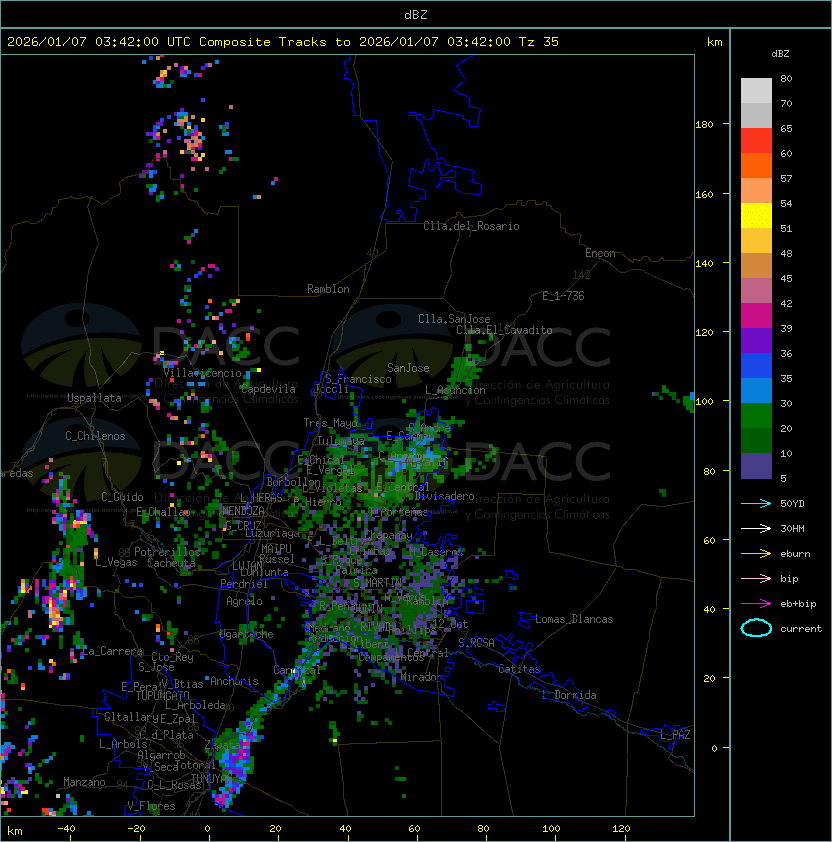Pick the violet 36–39 dBZ legend swatch
832x842 pixels.
click(756, 341)
